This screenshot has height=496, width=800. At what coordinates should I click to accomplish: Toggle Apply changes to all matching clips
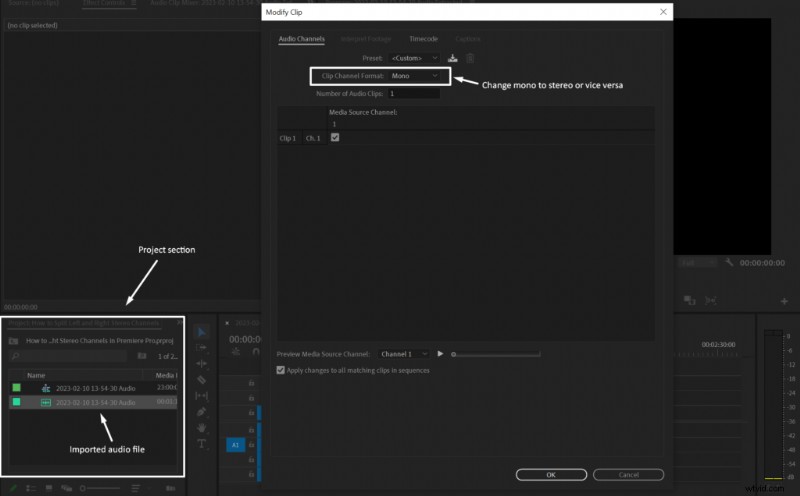click(281, 370)
